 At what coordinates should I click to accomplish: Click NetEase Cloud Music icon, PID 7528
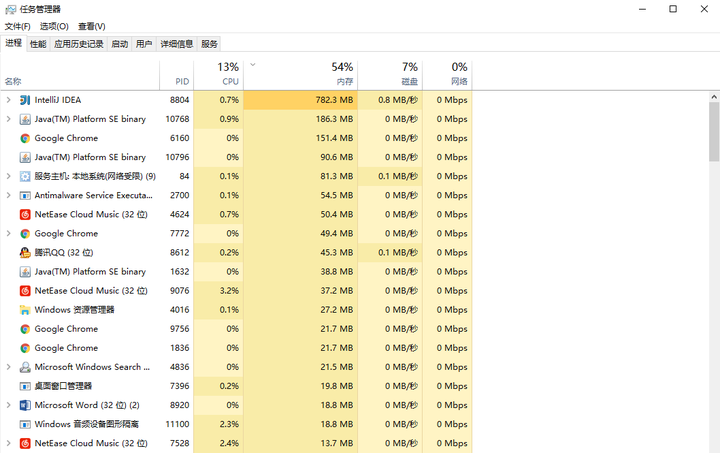pyautogui.click(x=25, y=443)
